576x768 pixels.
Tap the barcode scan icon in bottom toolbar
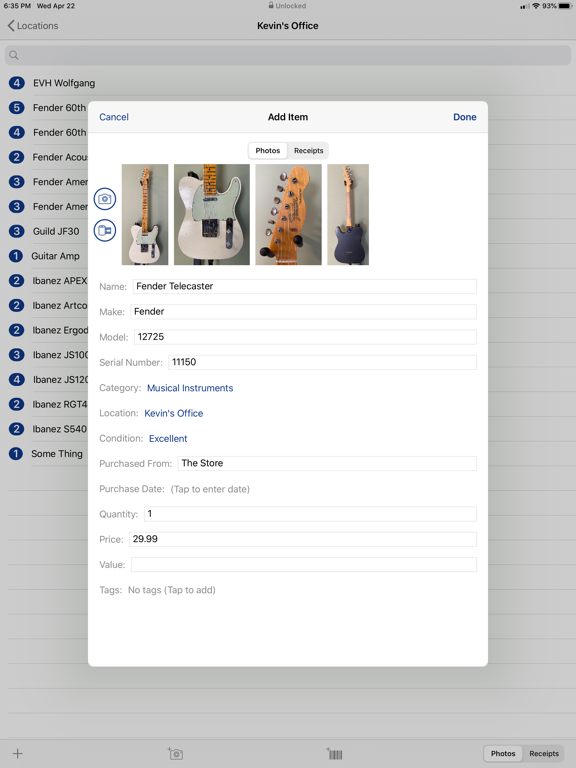click(x=335, y=753)
